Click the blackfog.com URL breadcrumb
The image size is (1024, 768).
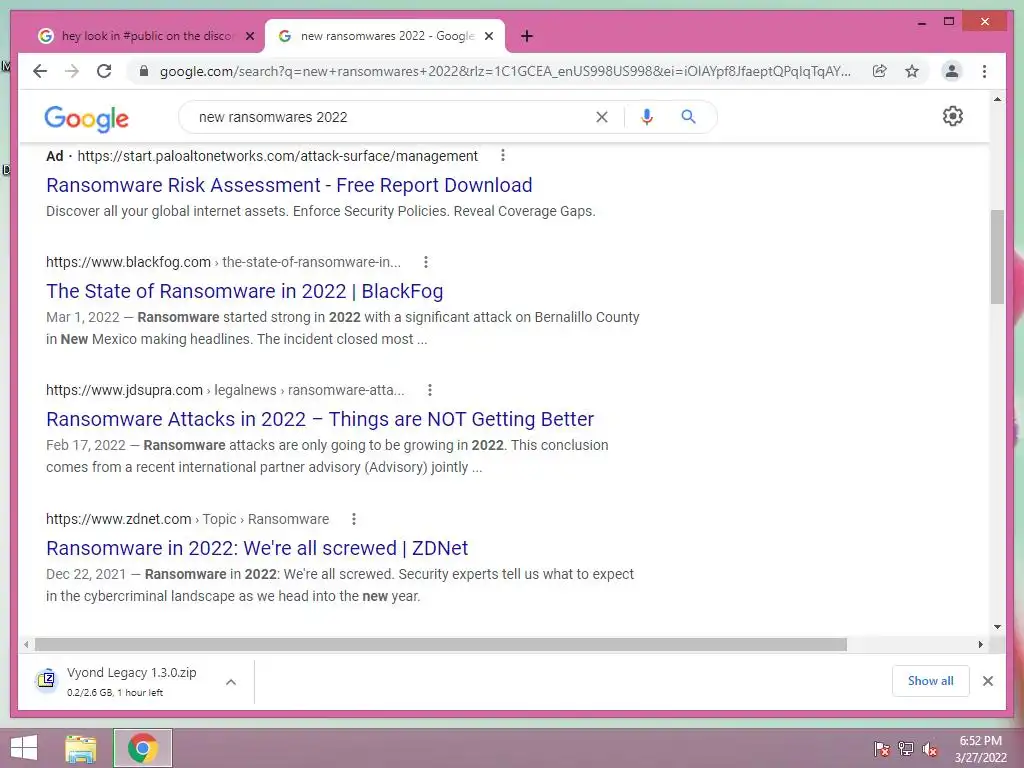223,262
